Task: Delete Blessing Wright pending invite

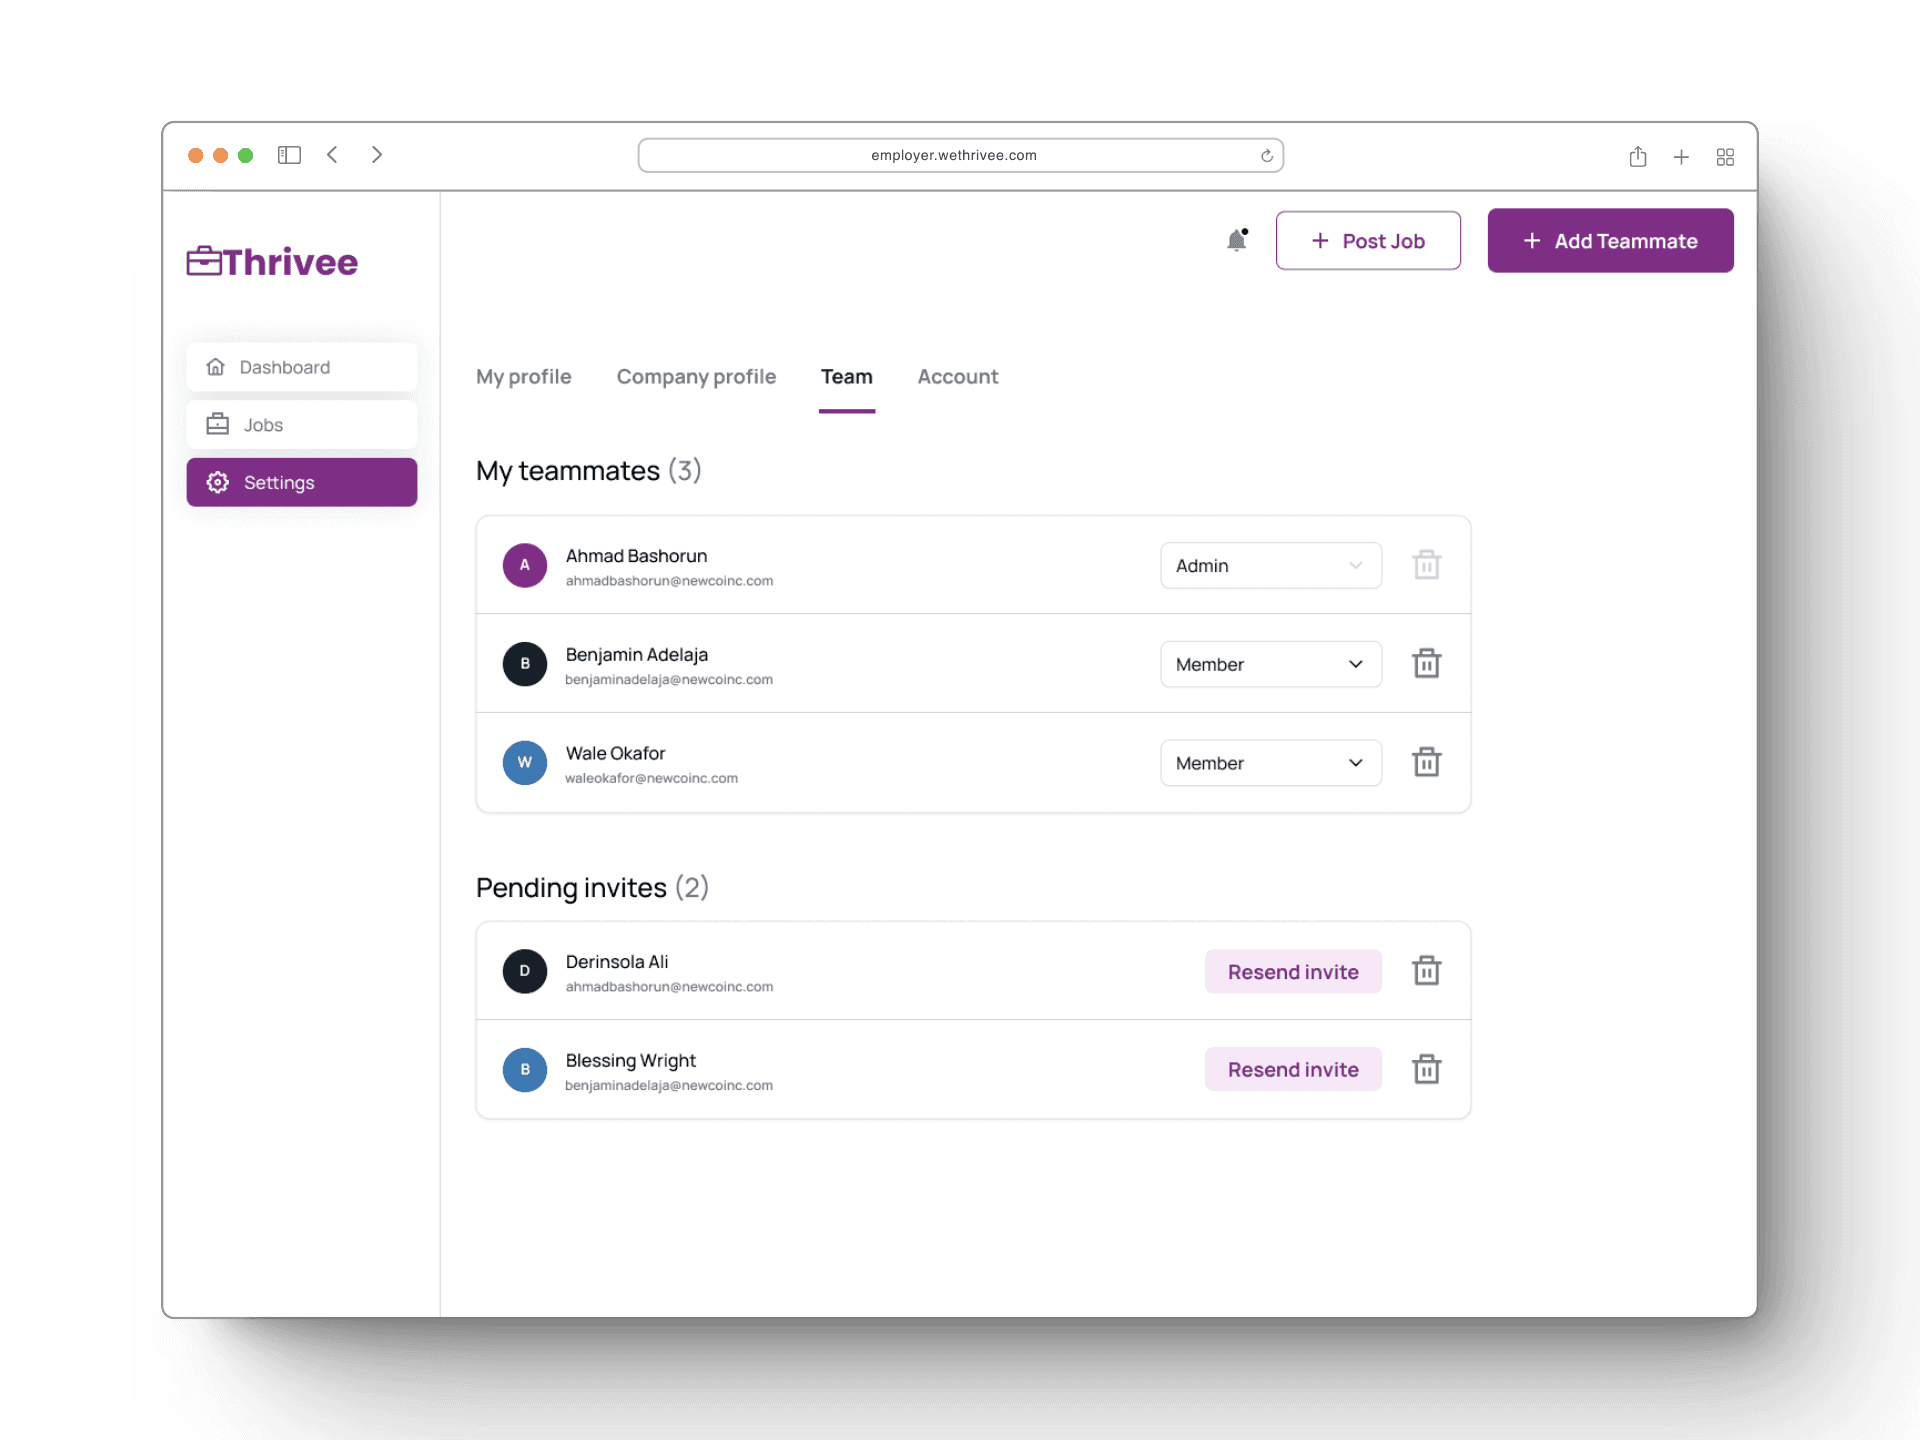Action: pos(1426,1069)
